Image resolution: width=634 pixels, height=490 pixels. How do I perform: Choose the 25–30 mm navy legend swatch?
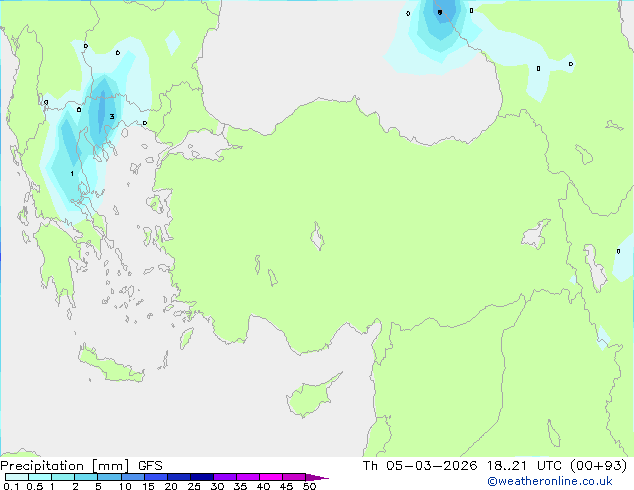tap(201, 477)
